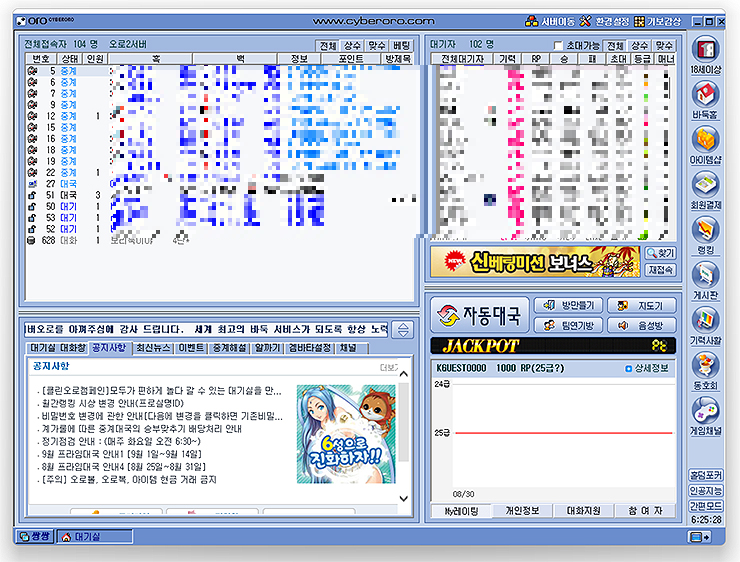Switch to the 이벤트 tab
The height and width of the screenshot is (562, 740).
click(x=191, y=348)
